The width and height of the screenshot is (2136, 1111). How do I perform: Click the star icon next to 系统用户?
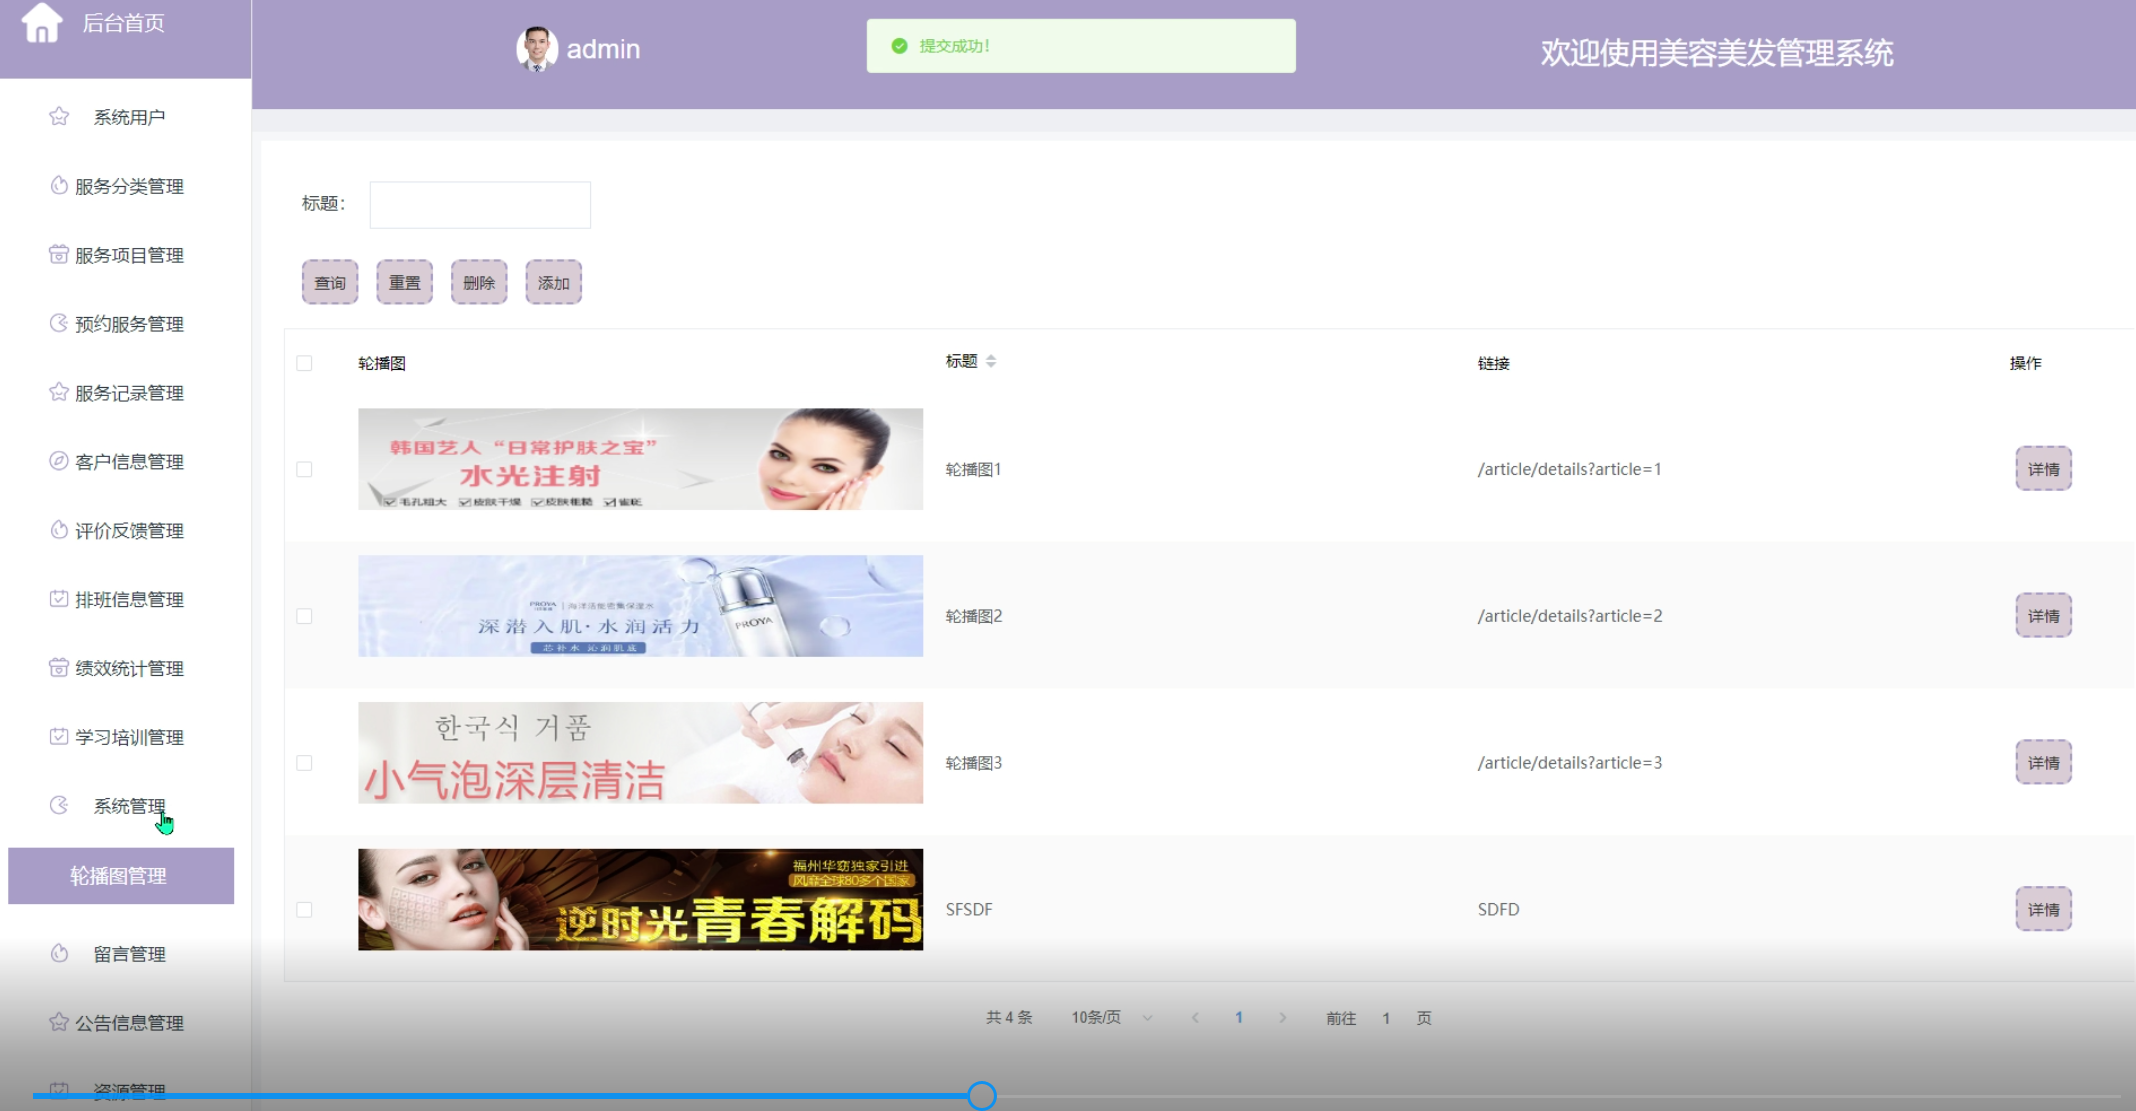pyautogui.click(x=59, y=116)
